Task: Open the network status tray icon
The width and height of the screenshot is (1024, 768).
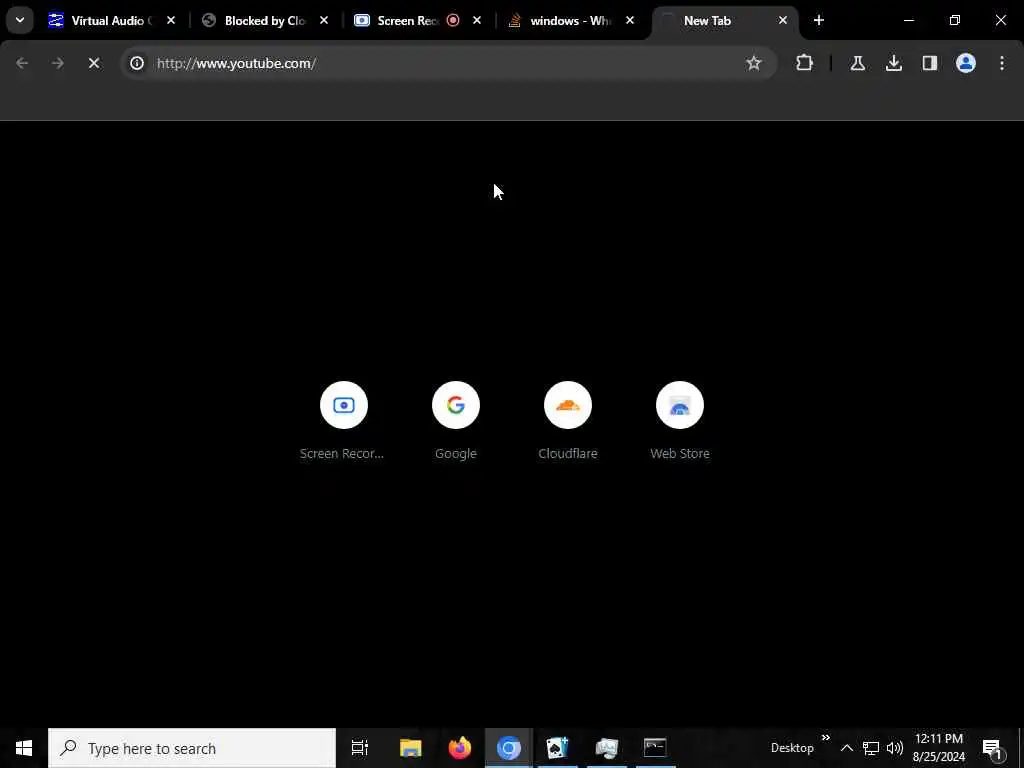Action: click(x=871, y=748)
